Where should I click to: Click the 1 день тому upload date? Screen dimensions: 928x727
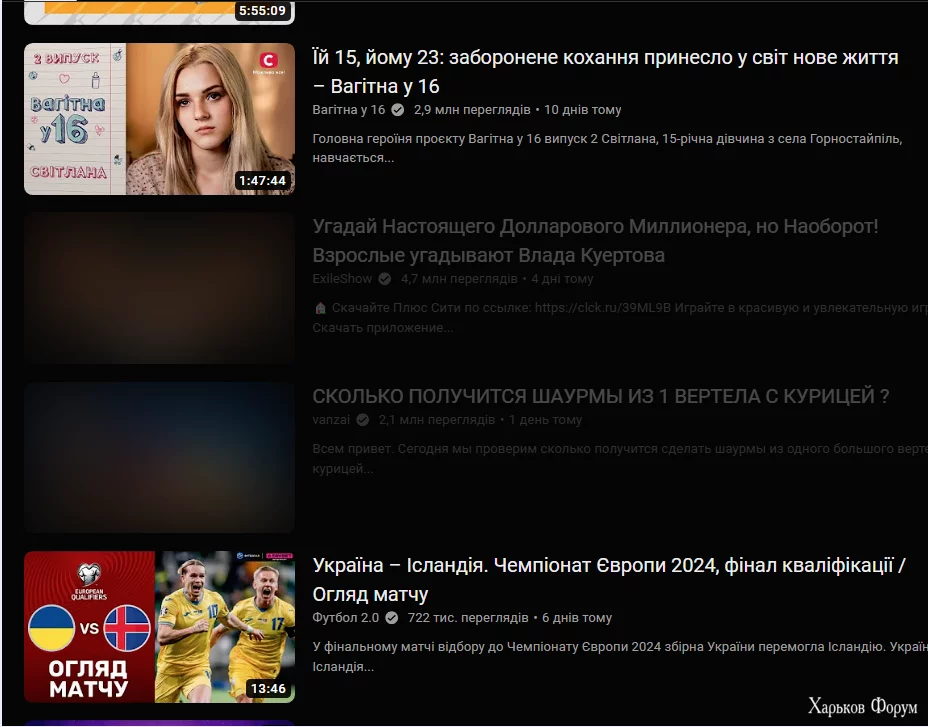(x=545, y=420)
